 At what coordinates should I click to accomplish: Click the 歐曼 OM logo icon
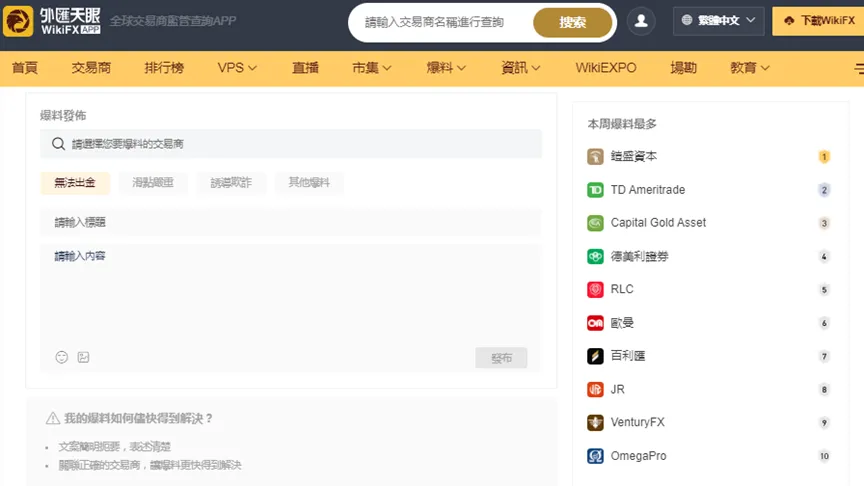(595, 323)
